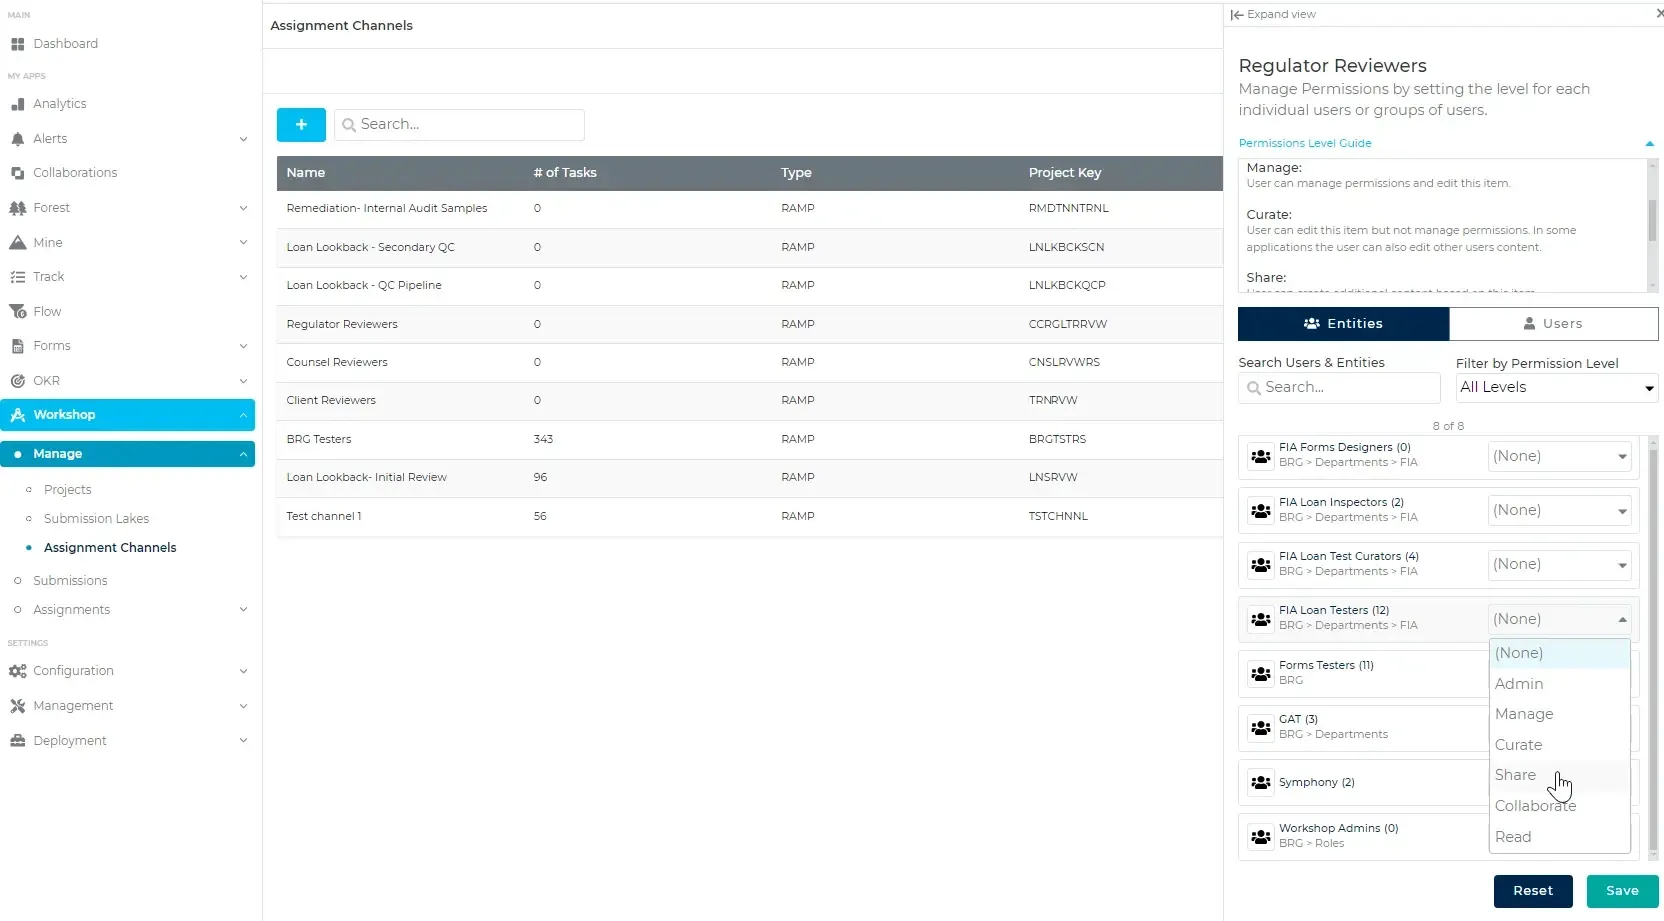Select the Forest trees icon
This screenshot has width=1664, height=921.
coord(17,208)
